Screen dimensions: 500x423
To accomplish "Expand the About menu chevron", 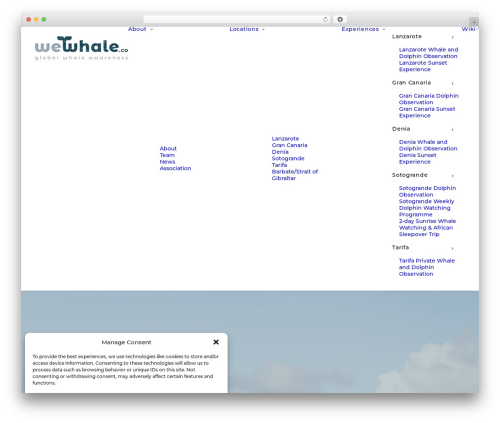I will (x=152, y=29).
